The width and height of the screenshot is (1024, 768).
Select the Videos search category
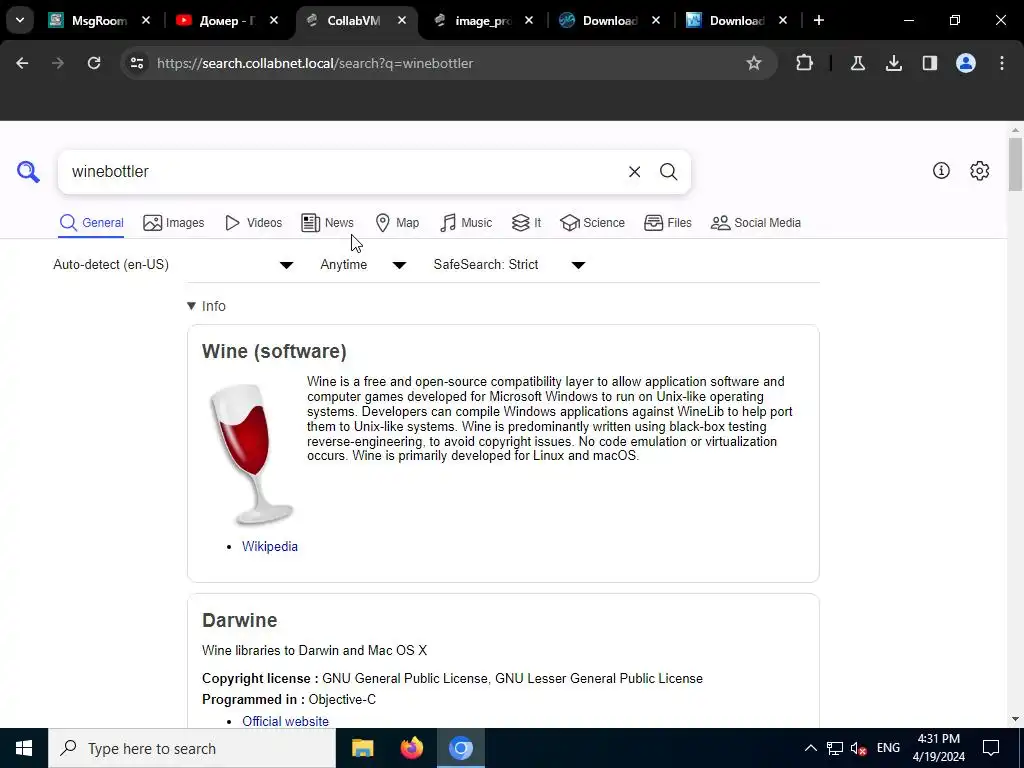tap(253, 223)
